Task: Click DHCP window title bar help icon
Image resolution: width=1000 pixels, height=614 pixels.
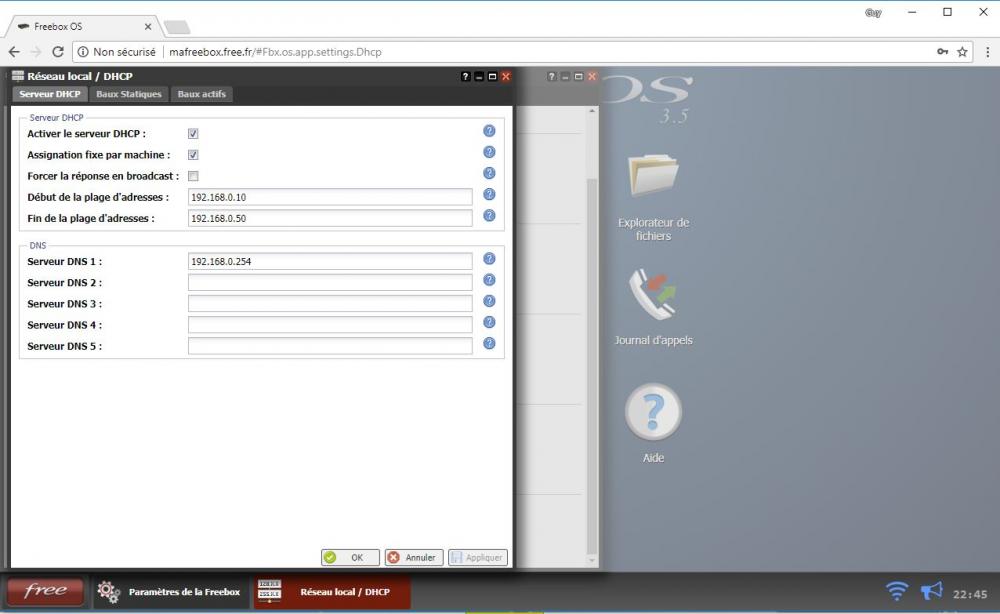Action: [x=466, y=77]
